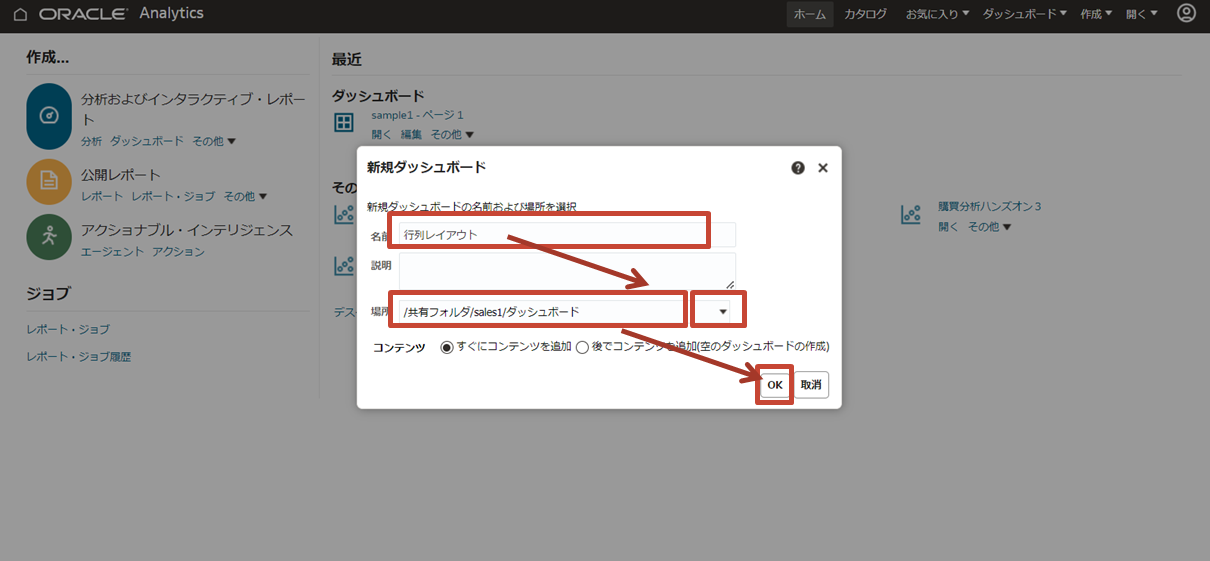
Task: Expand the 作成 menu in header
Action: 1096,14
